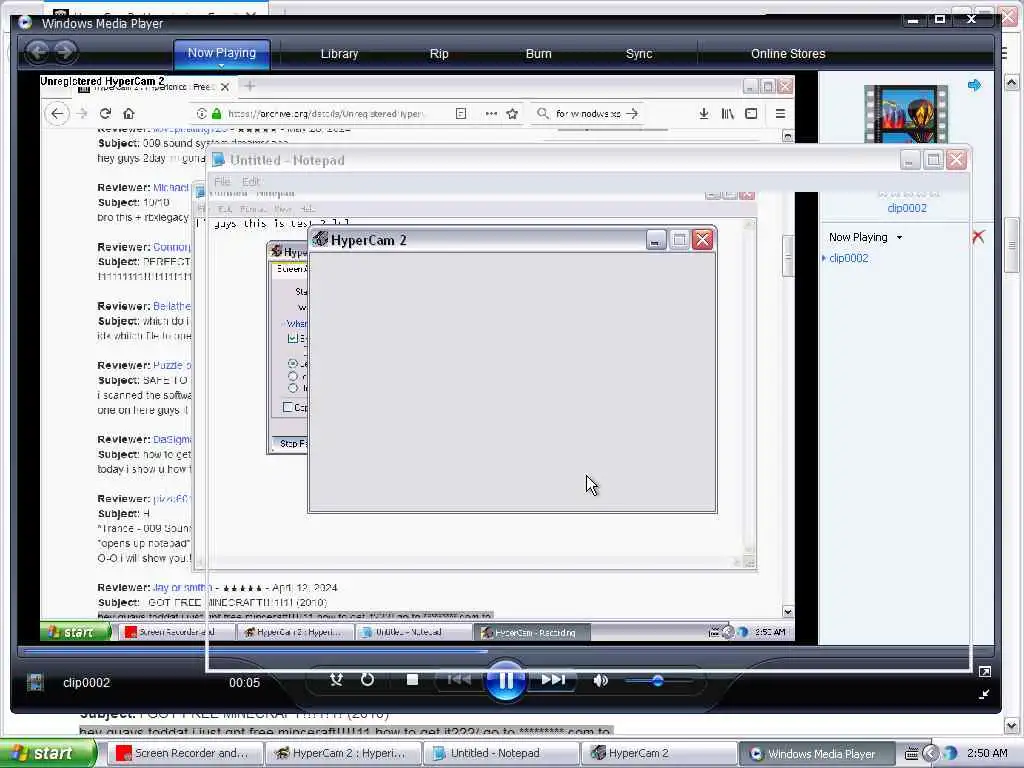1024x768 pixels.
Task: Maximize the HyperCam 2 window
Action: (x=679, y=240)
